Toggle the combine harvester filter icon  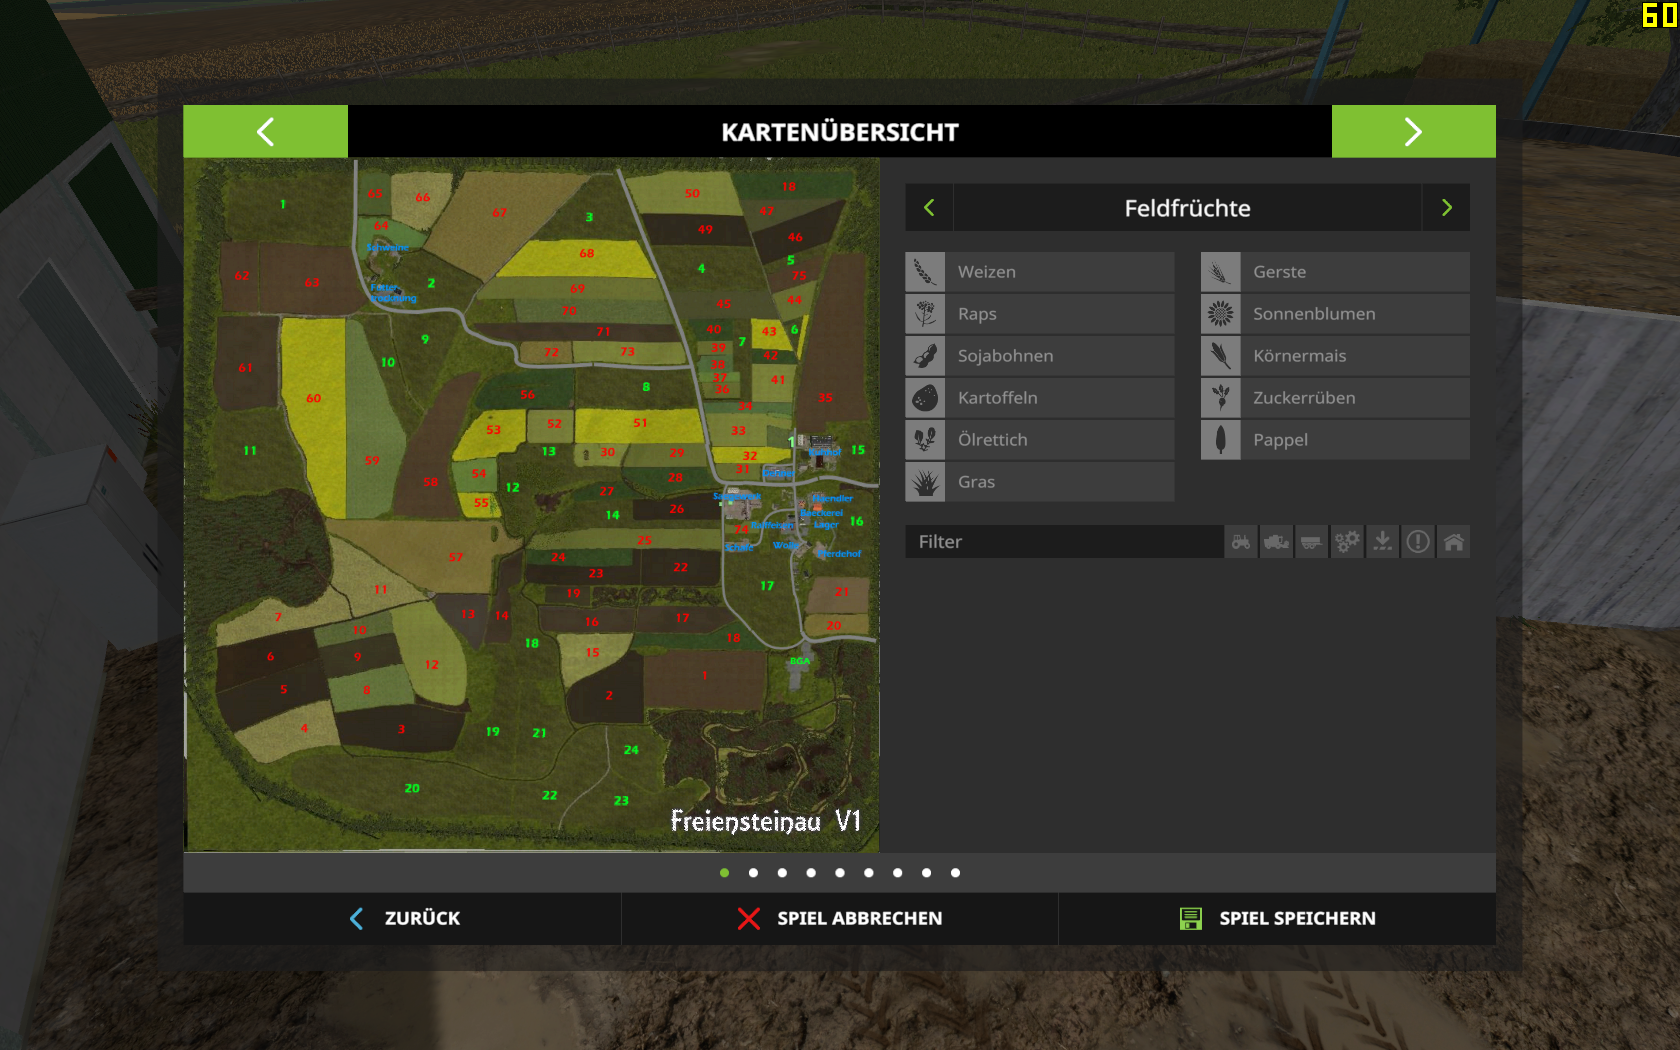1276,542
